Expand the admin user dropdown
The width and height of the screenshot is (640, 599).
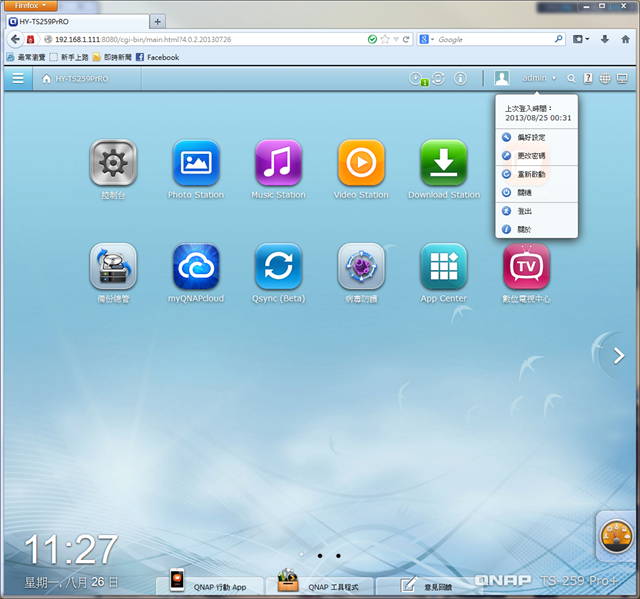539,78
